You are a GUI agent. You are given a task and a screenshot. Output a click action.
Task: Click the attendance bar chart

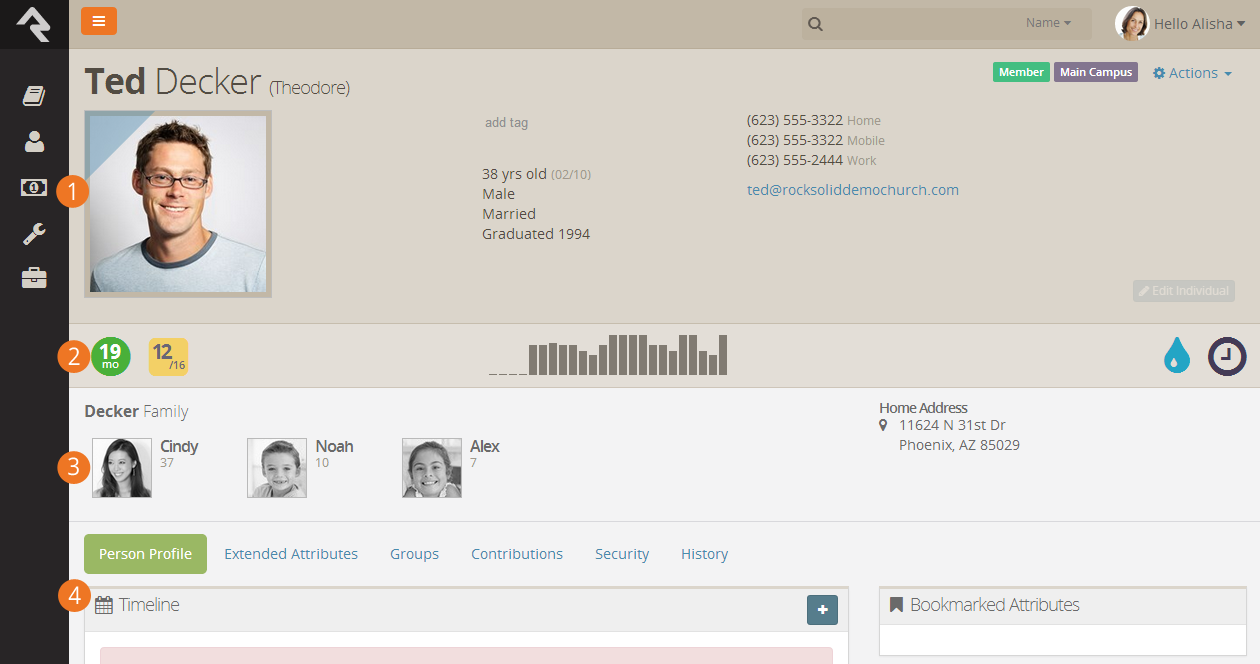608,355
